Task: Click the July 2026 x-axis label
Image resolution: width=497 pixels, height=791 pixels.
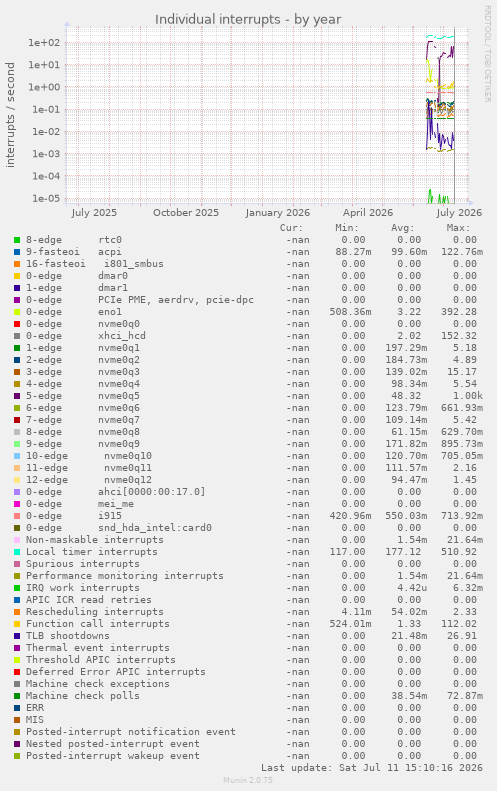Action: tap(459, 212)
